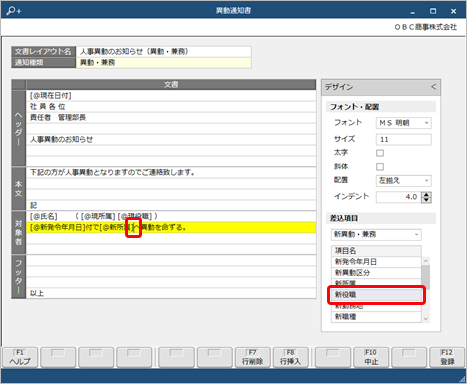Click the search plus icon in title bar
The image size is (467, 384).
[14, 11]
